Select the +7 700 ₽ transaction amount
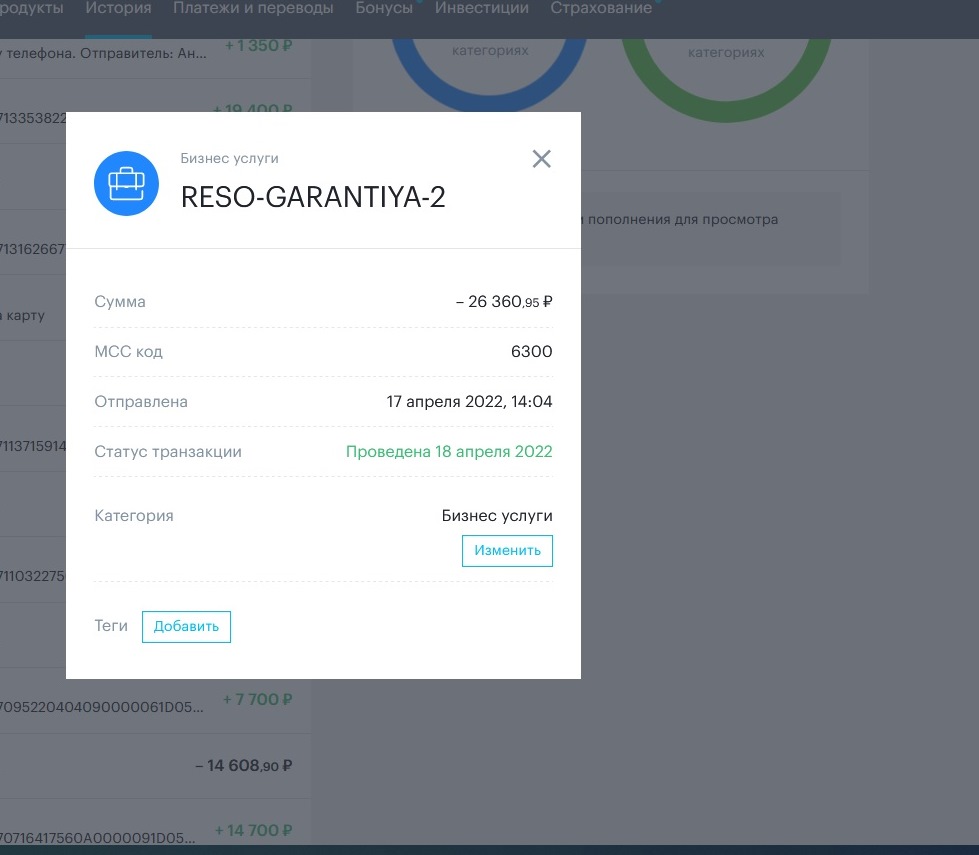This screenshot has height=855, width=979. tap(257, 699)
